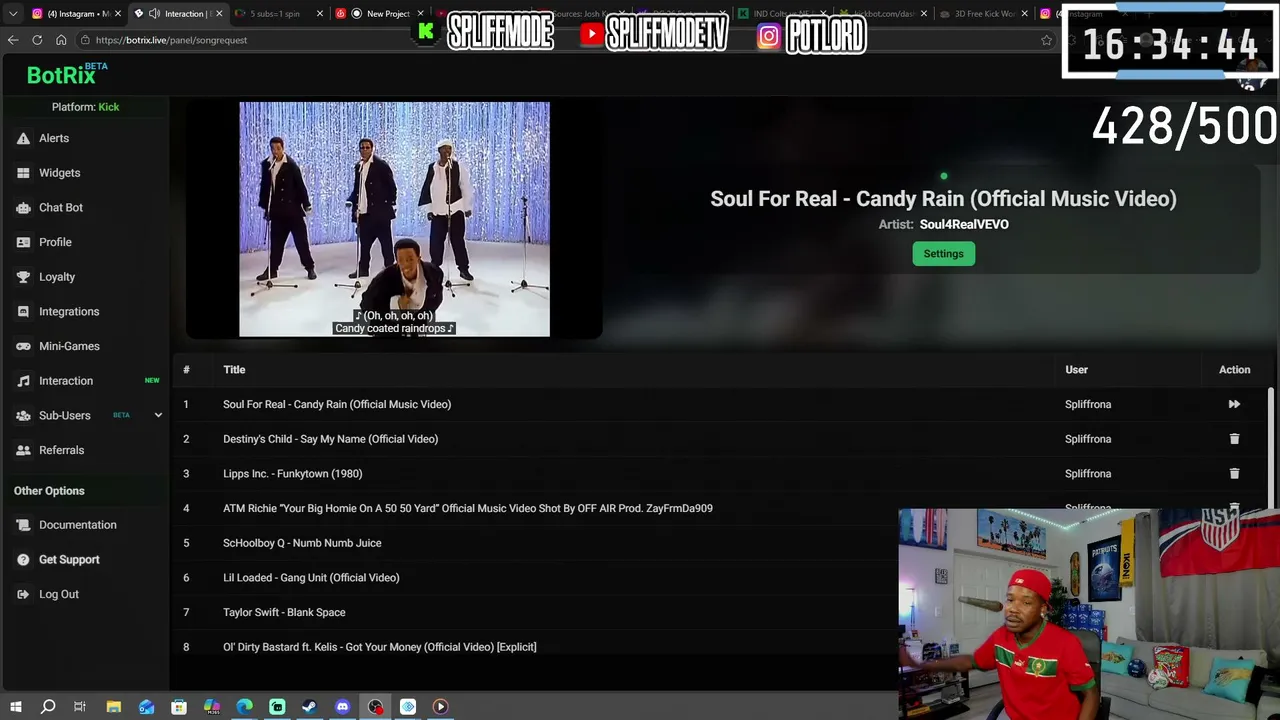Click the User column header
The width and height of the screenshot is (1280, 720).
(1076, 370)
